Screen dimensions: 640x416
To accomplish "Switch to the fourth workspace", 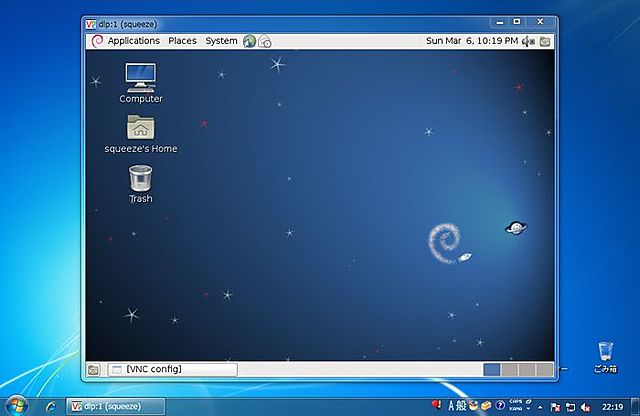I will click(x=544, y=369).
